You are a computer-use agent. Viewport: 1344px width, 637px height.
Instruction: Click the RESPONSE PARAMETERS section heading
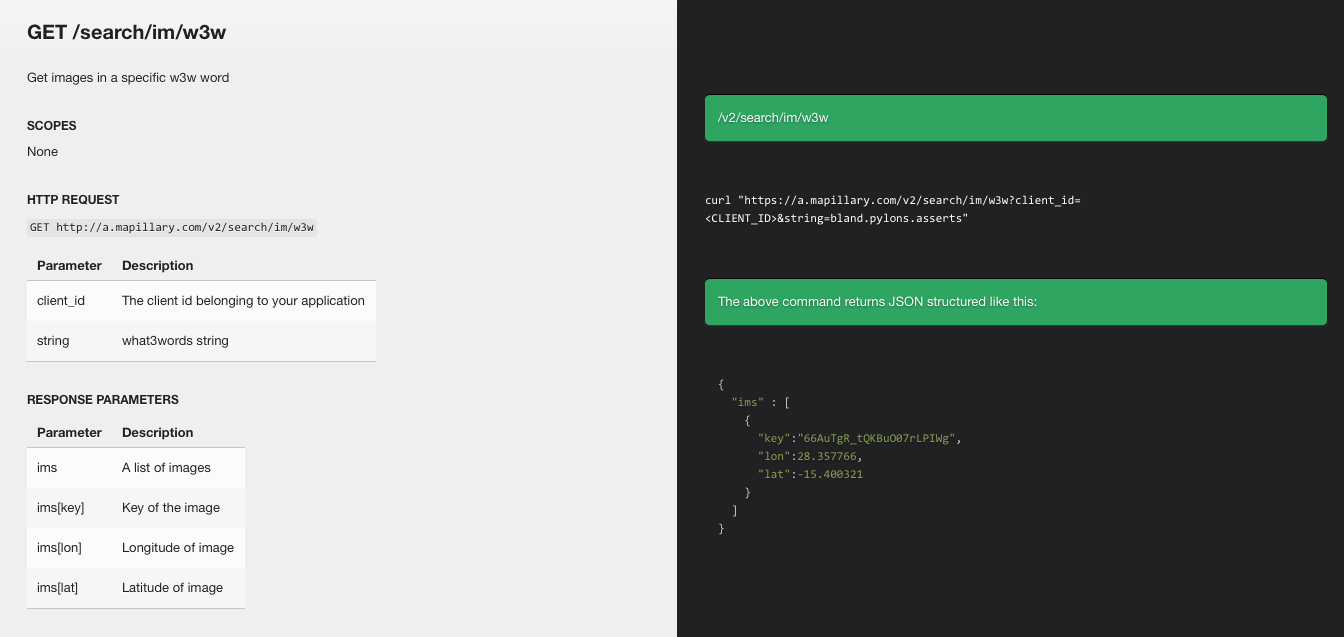point(103,400)
